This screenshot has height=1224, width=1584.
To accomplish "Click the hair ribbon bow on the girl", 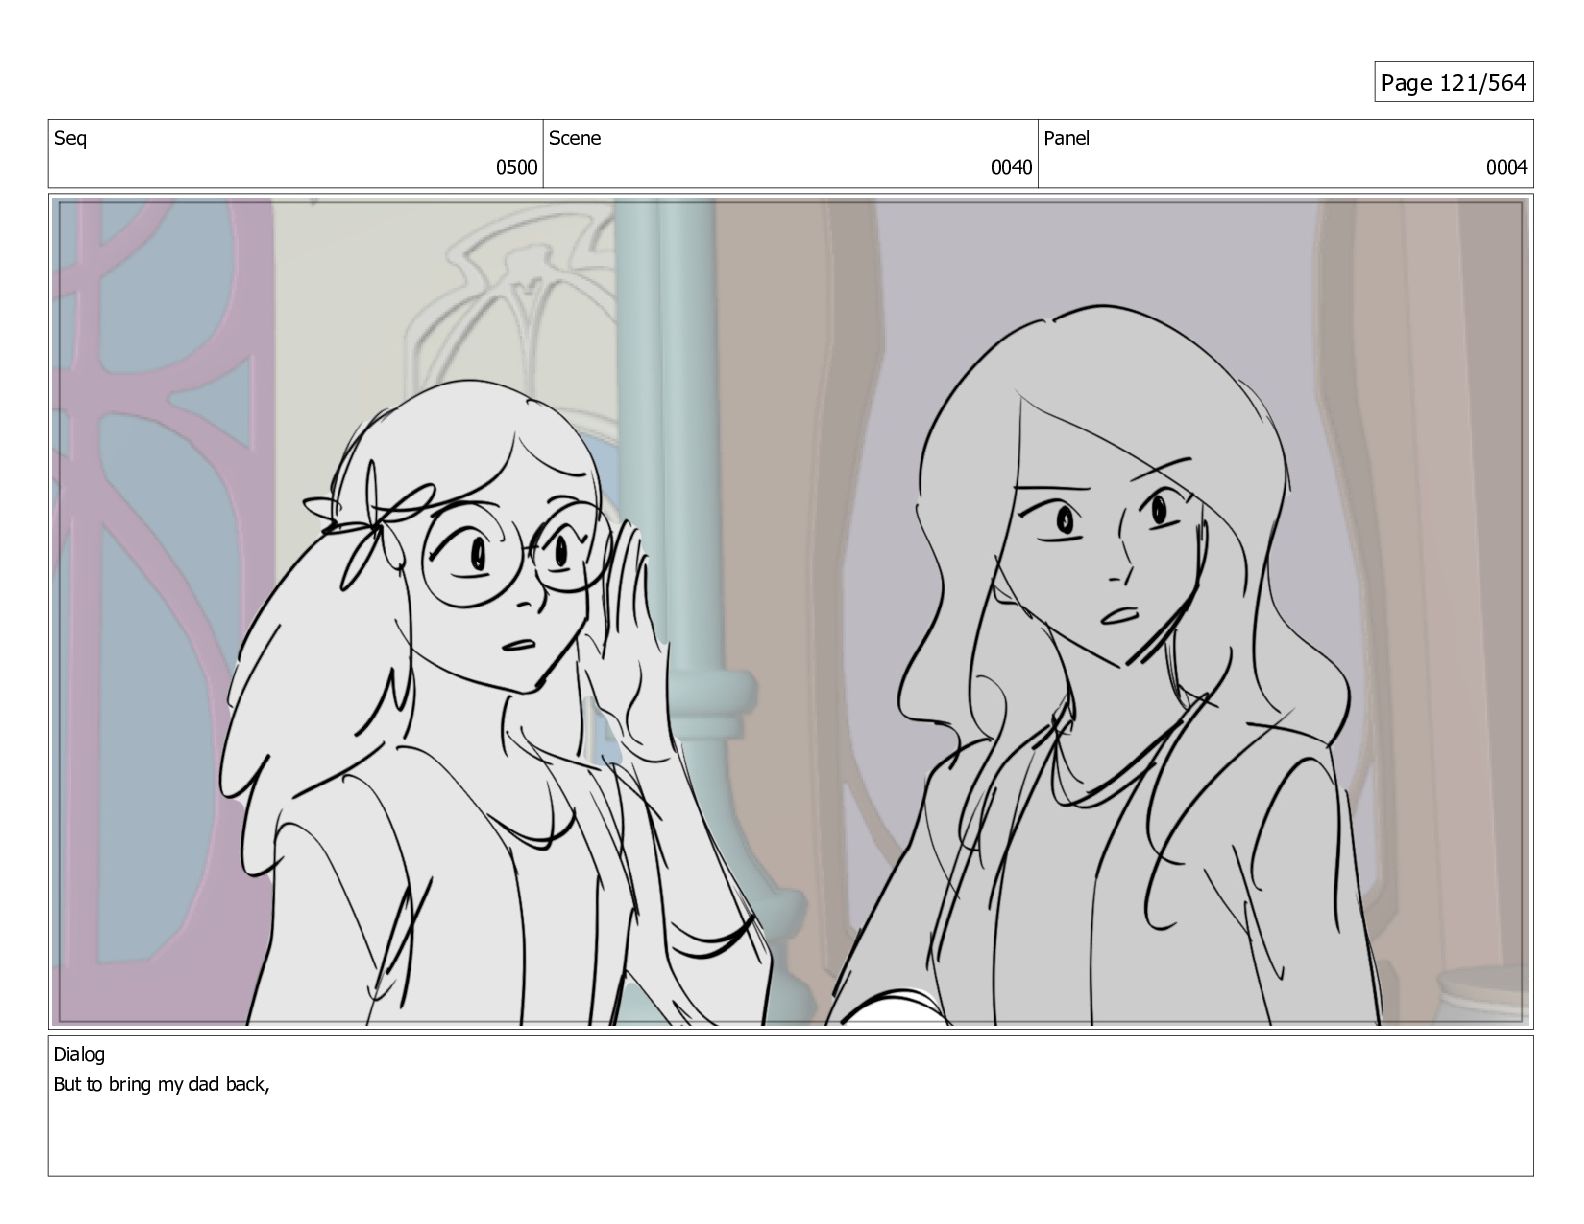I will [372, 520].
